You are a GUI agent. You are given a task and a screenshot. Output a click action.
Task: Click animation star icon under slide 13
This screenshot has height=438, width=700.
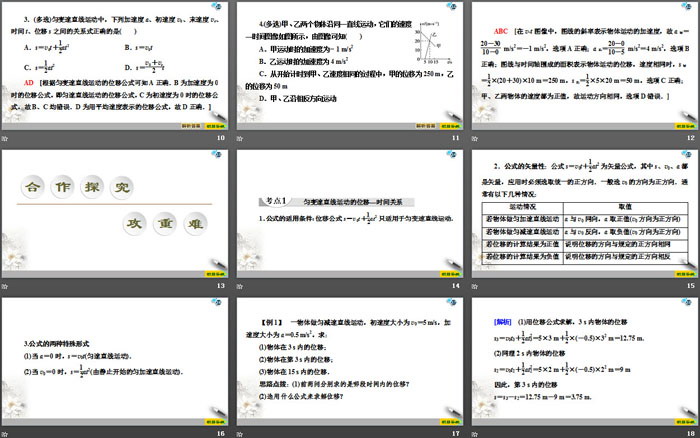click(x=6, y=286)
